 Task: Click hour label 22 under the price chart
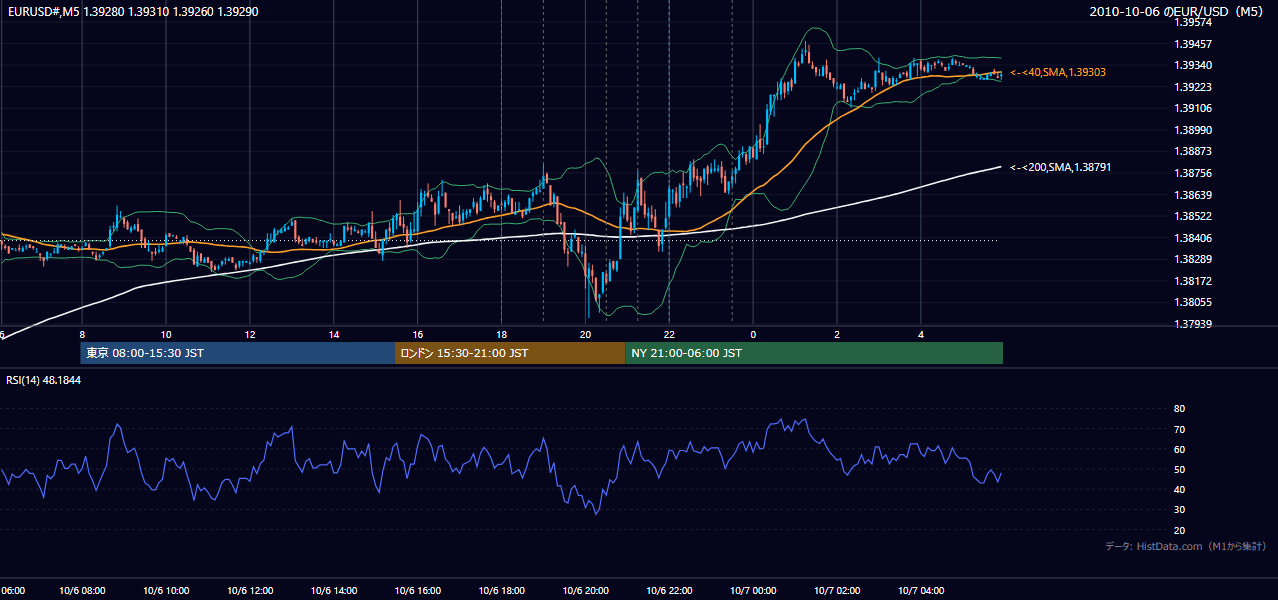pos(669,335)
